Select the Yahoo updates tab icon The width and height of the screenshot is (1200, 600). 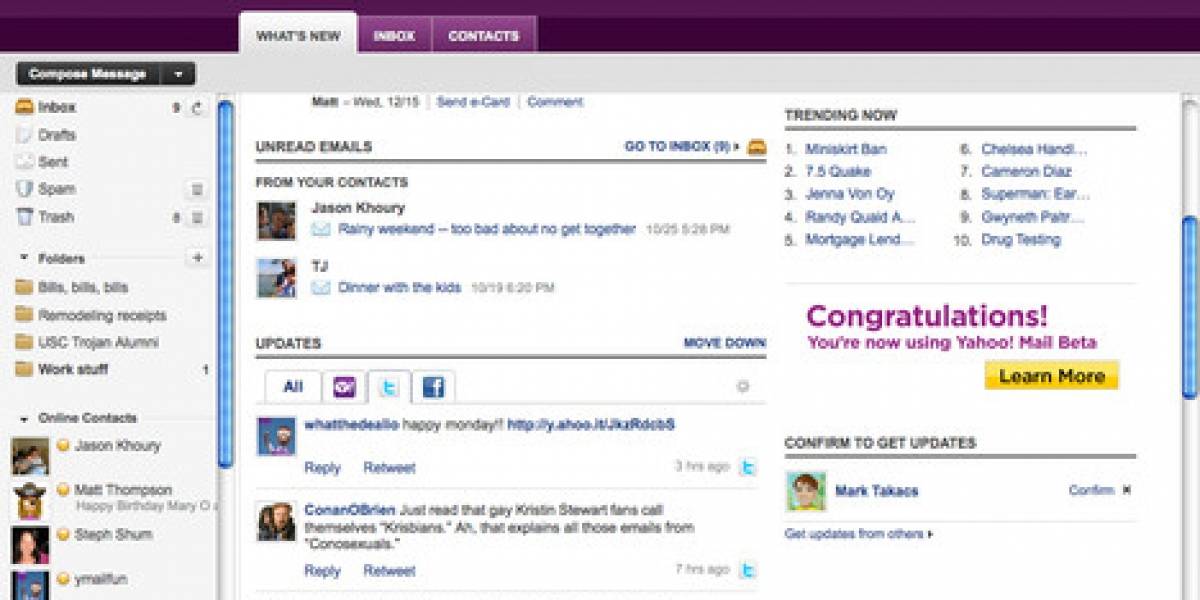[345, 387]
